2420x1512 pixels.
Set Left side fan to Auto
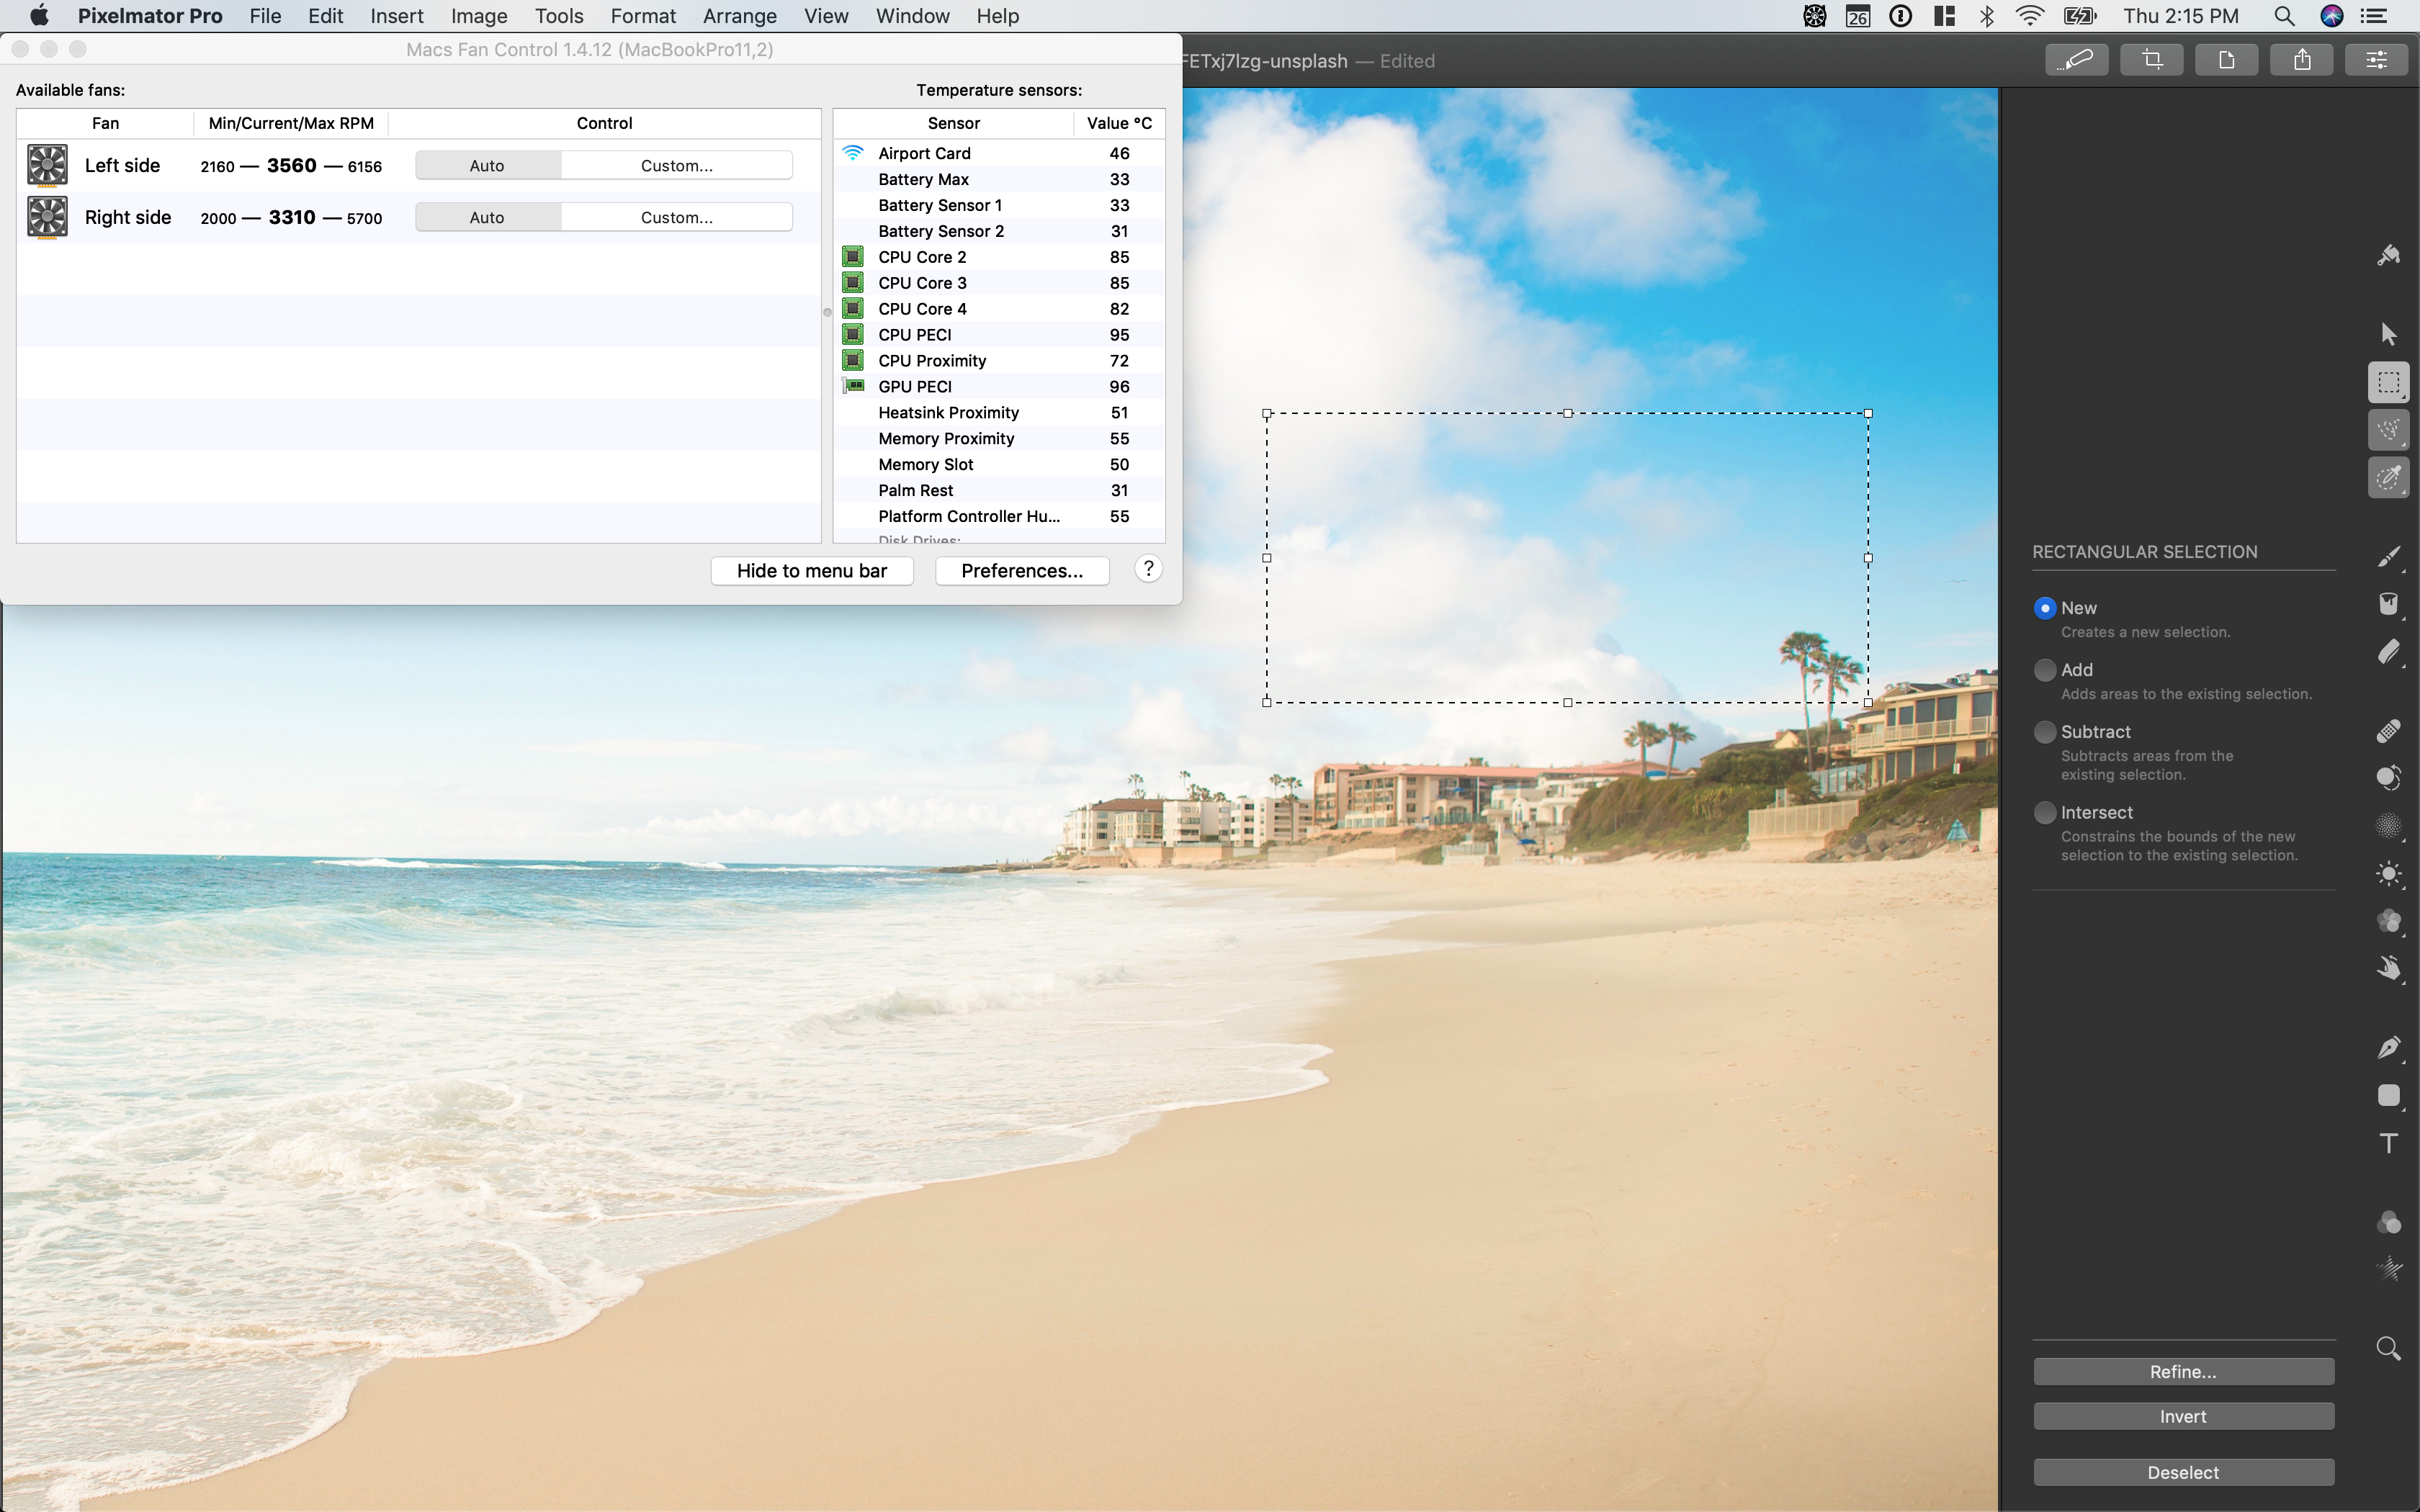pyautogui.click(x=487, y=166)
